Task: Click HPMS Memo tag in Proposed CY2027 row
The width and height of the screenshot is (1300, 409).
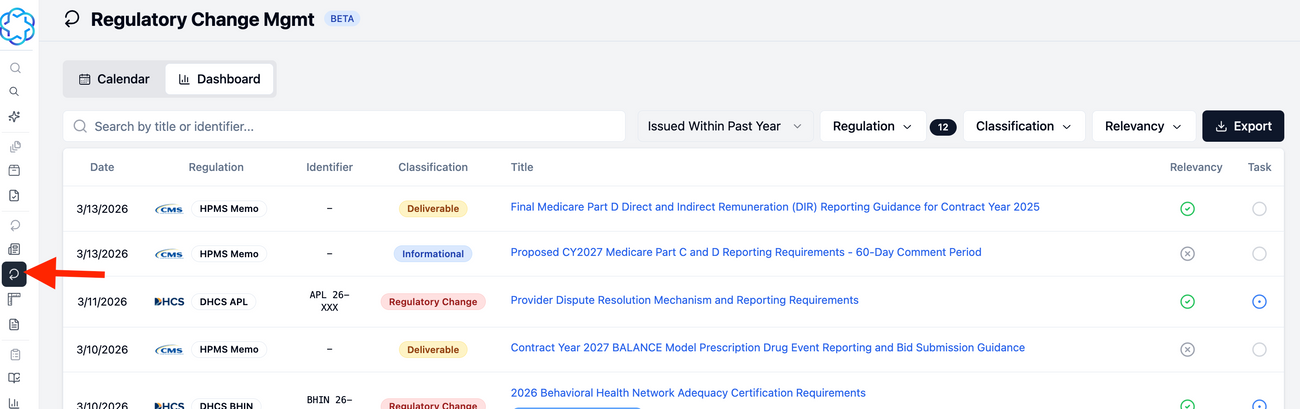Action: (229, 254)
